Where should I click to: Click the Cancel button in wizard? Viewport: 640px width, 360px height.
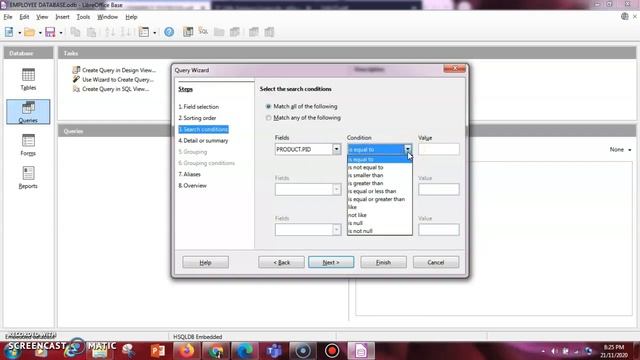coord(436,262)
